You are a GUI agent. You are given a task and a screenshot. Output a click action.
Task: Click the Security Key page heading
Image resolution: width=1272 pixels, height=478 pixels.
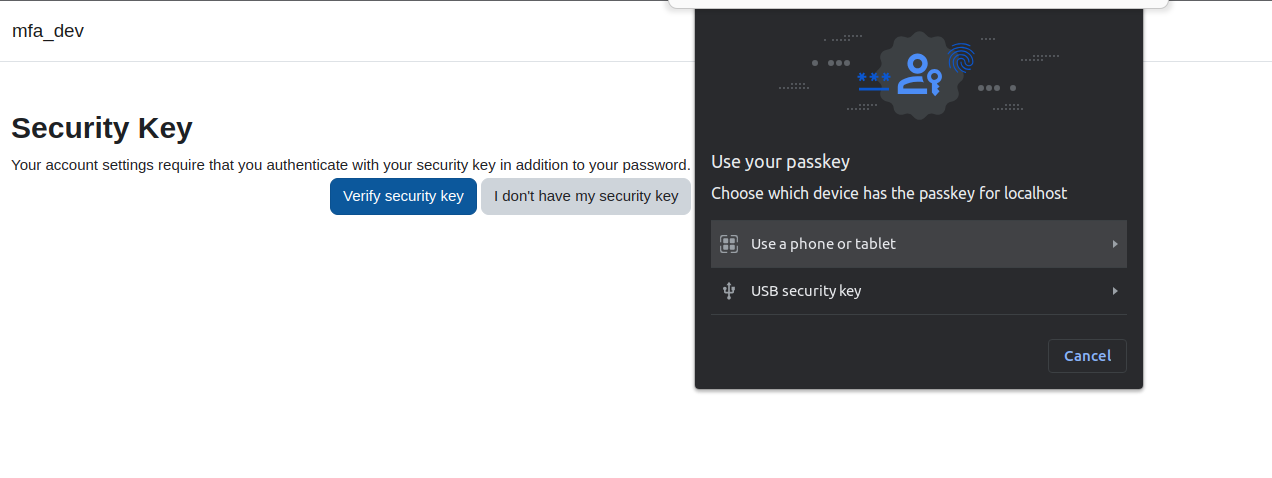102,128
